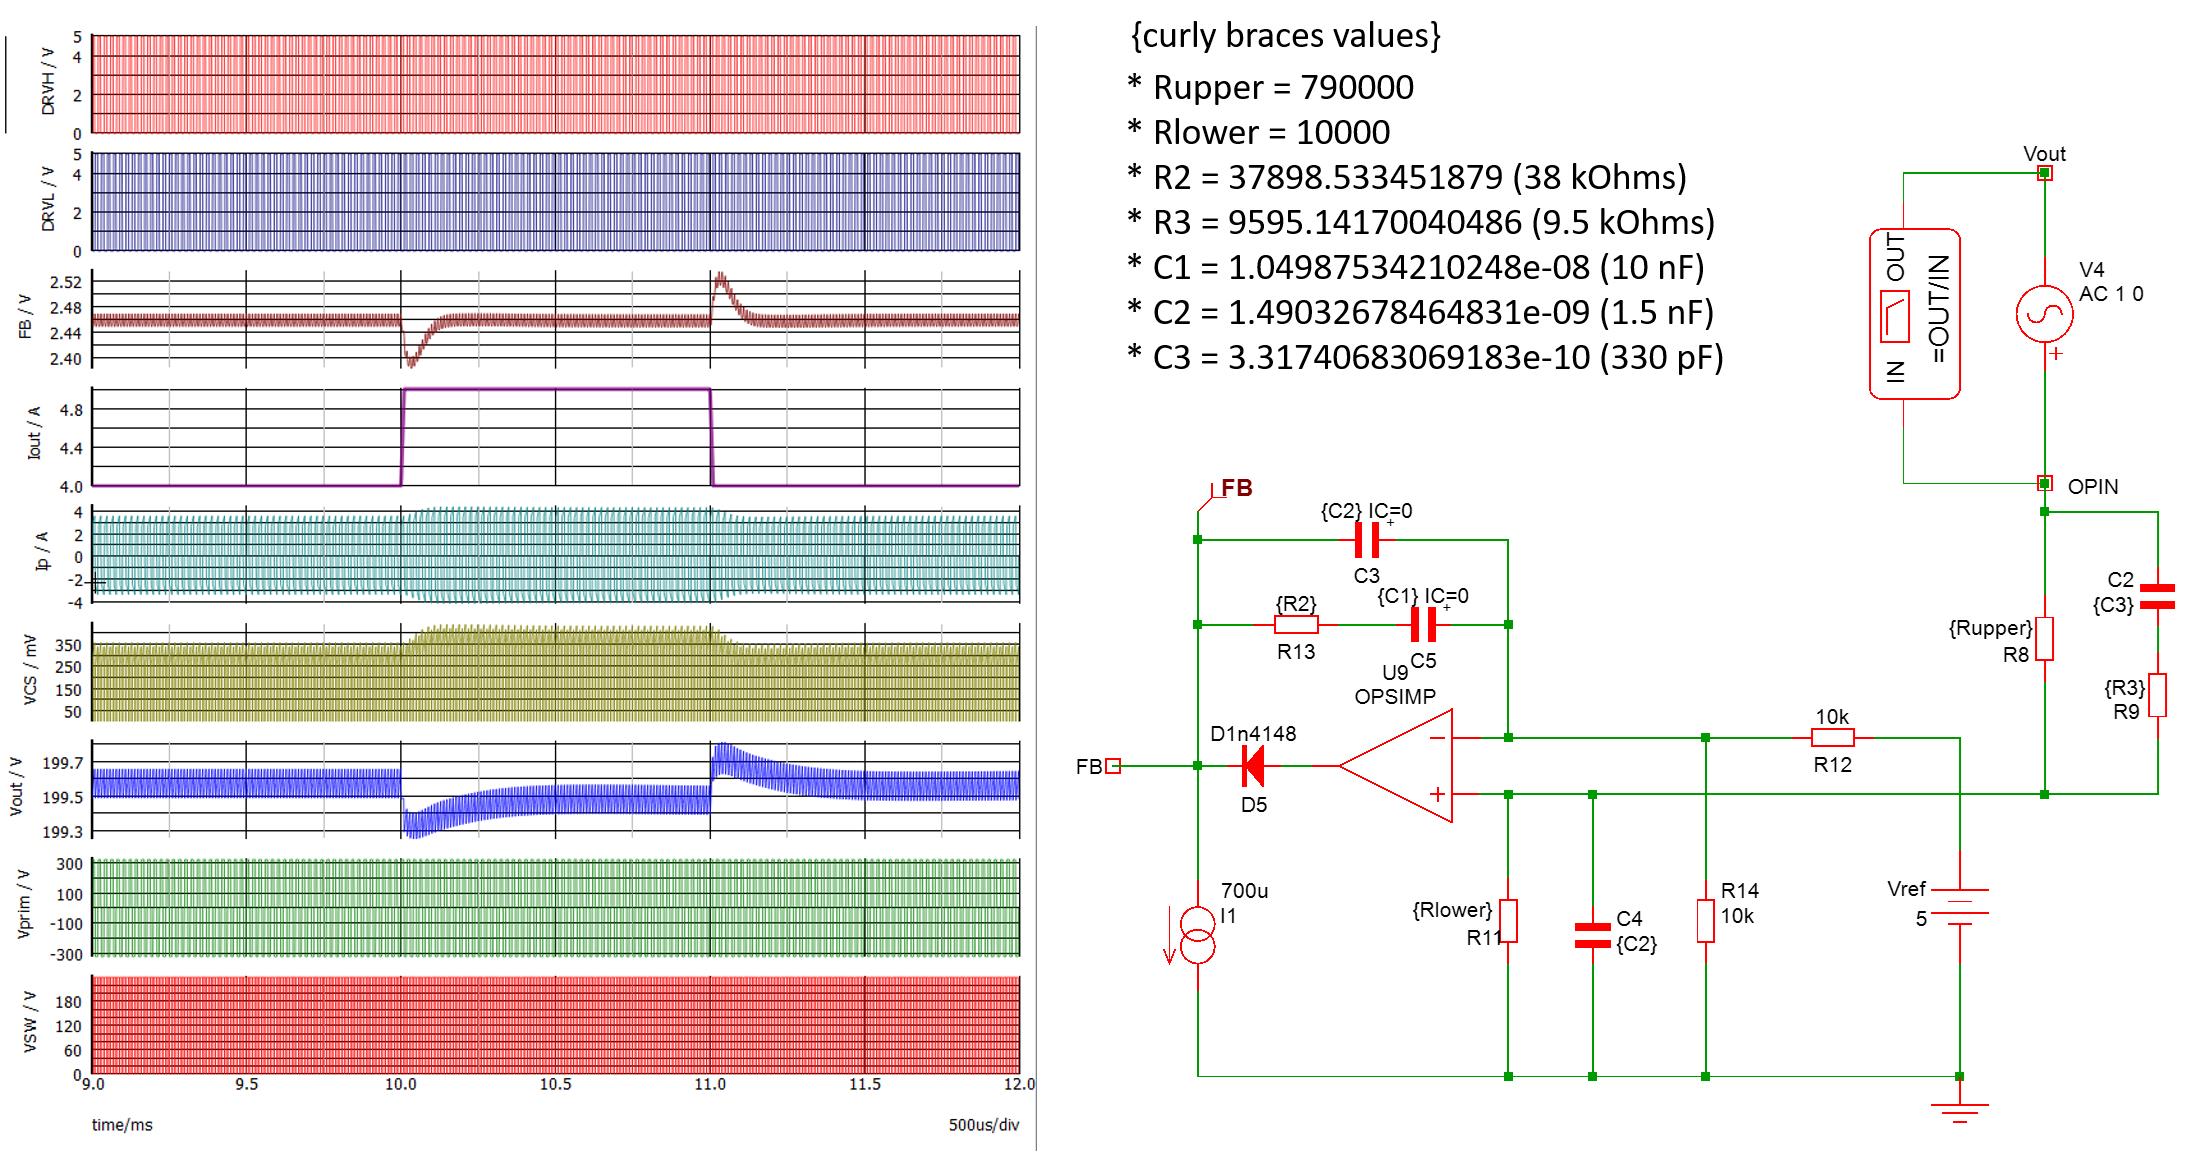2209x1155 pixels.
Task: Click the AC 1 0 source parameter text
Action: coord(2111,294)
